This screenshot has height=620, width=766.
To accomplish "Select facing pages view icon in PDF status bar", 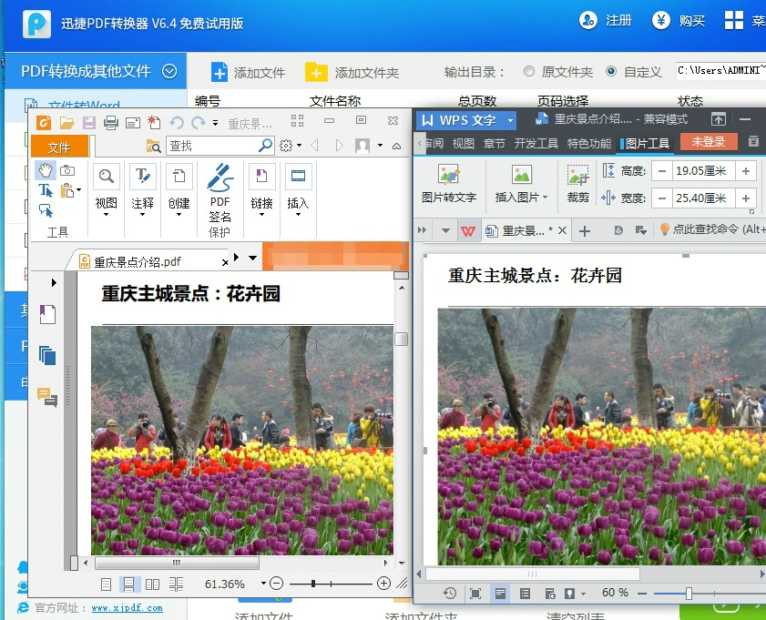I will [x=152, y=584].
